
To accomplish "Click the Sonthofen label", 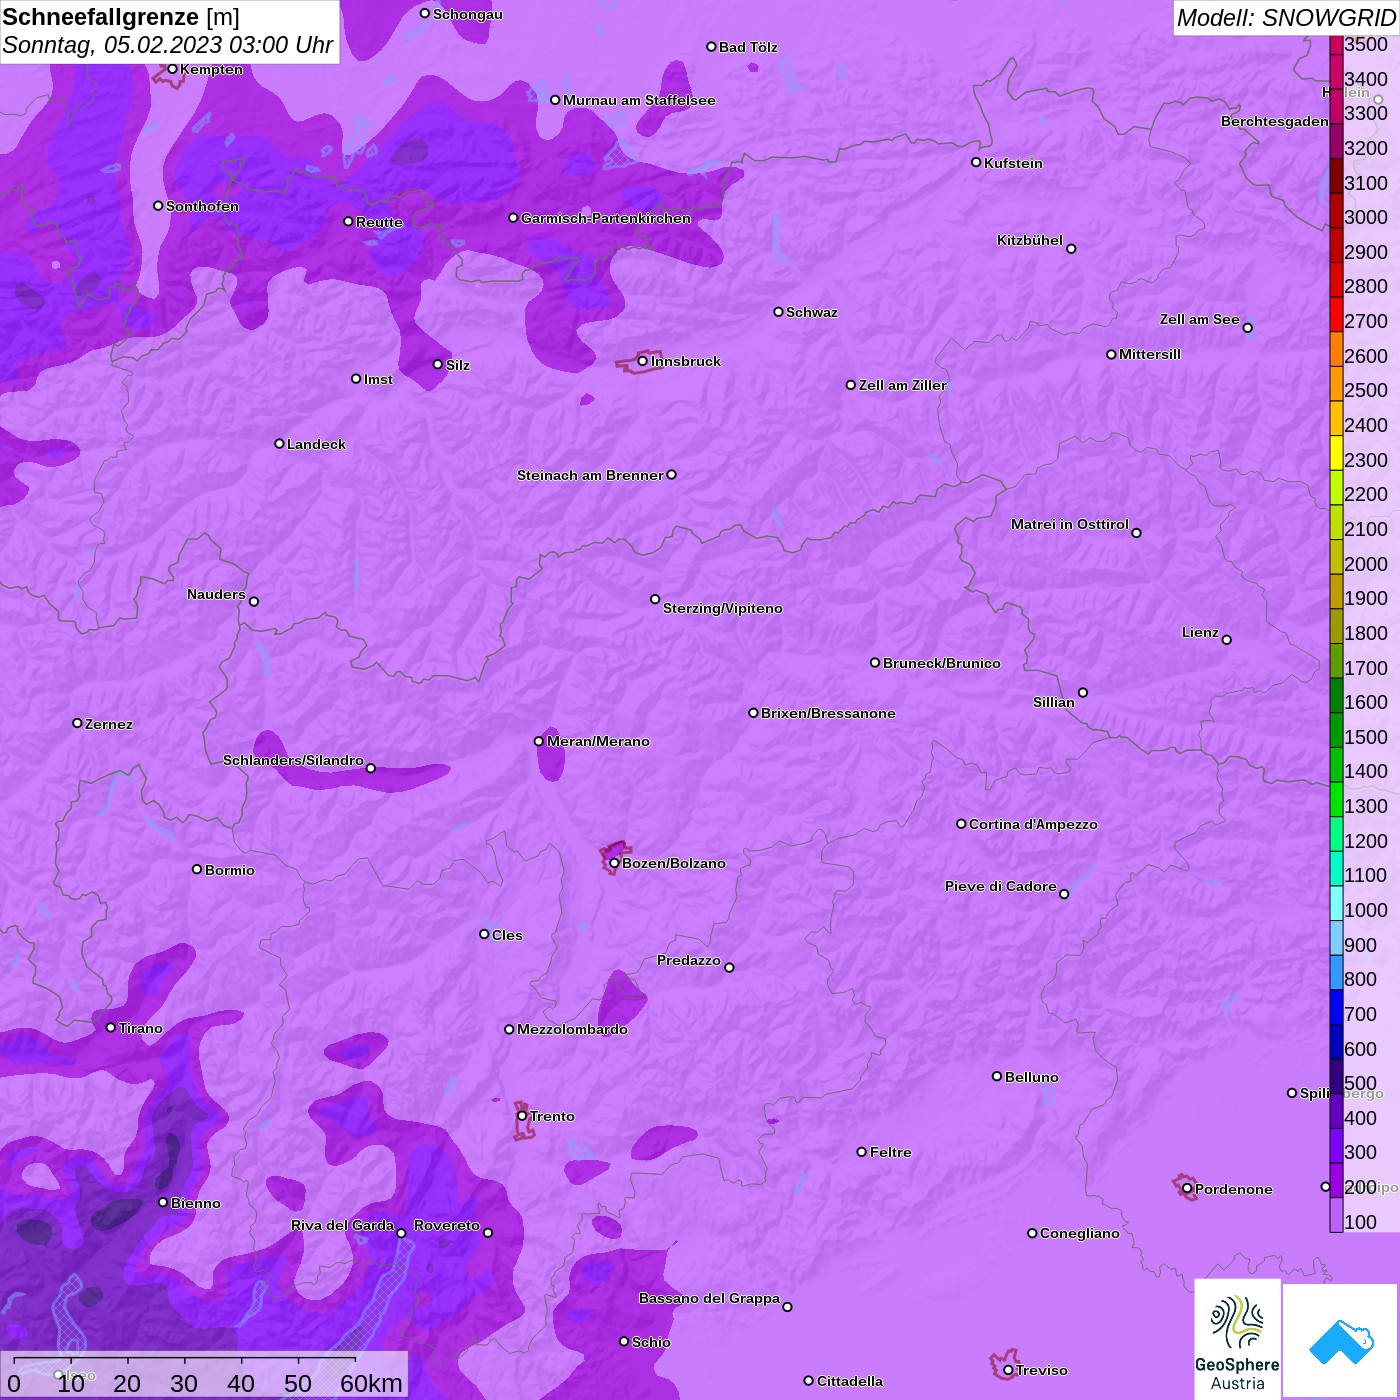I will coord(202,206).
